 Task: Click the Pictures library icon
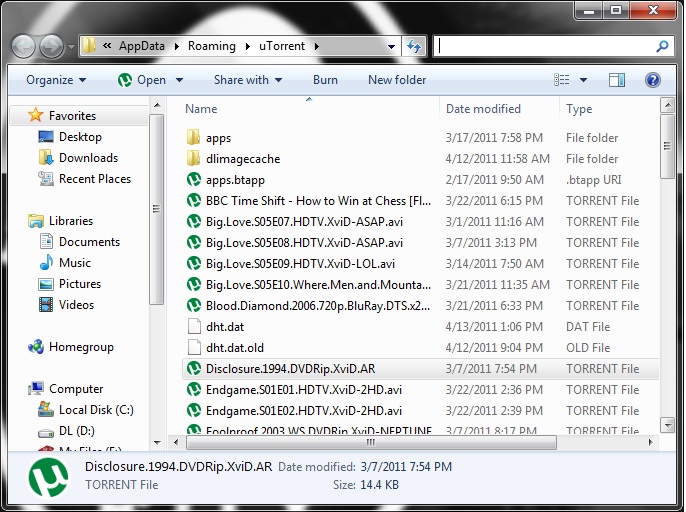point(46,284)
